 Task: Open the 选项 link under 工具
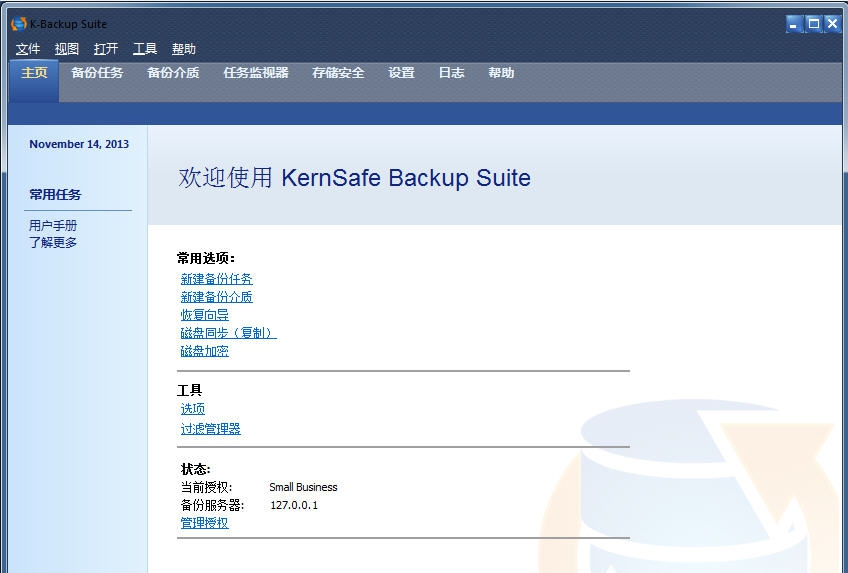pyautogui.click(x=193, y=409)
